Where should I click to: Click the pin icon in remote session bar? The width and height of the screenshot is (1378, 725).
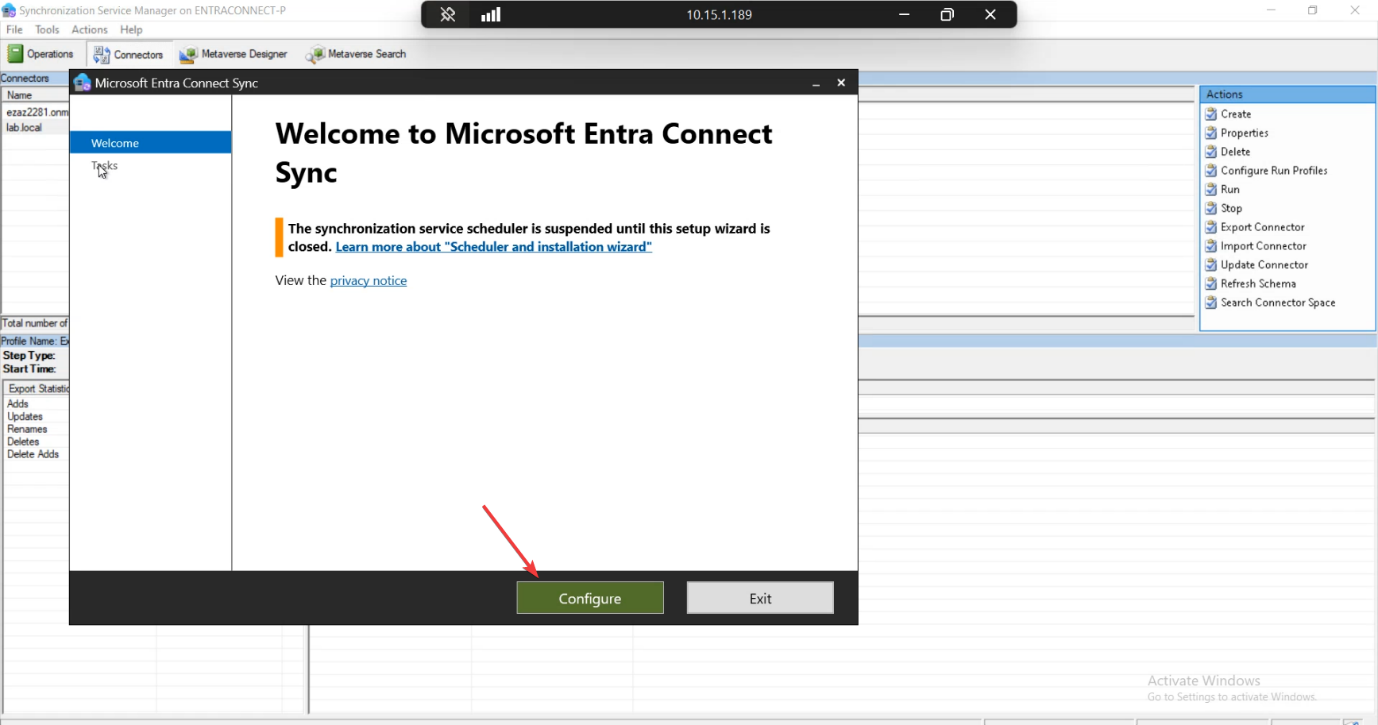[x=447, y=15]
